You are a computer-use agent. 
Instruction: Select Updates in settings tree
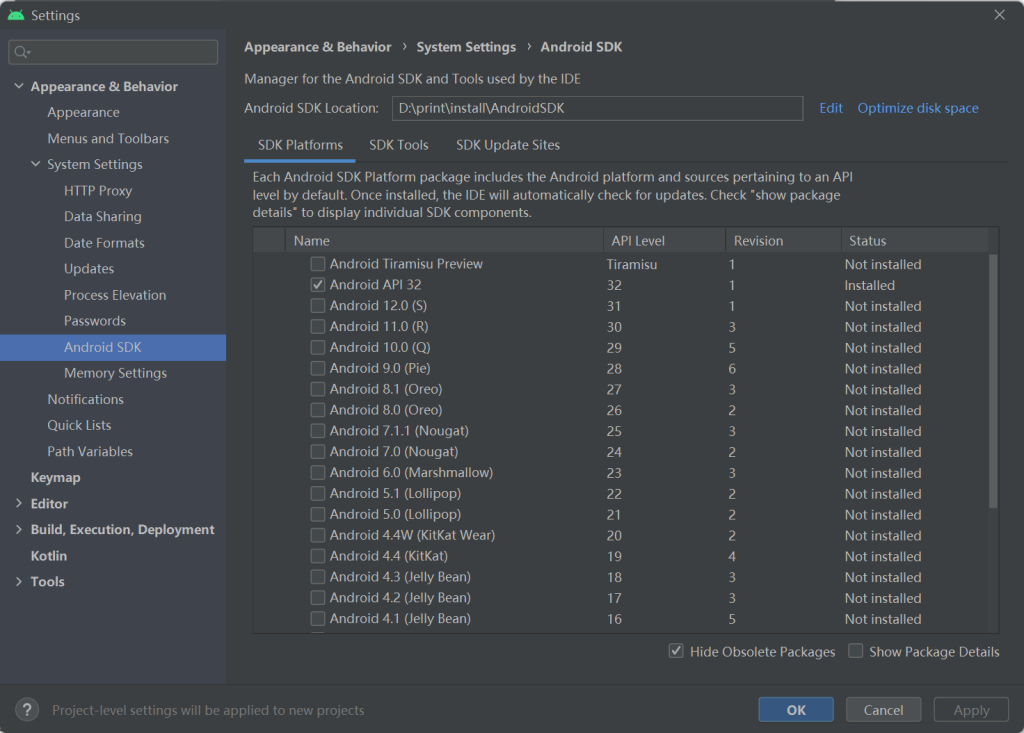89,269
